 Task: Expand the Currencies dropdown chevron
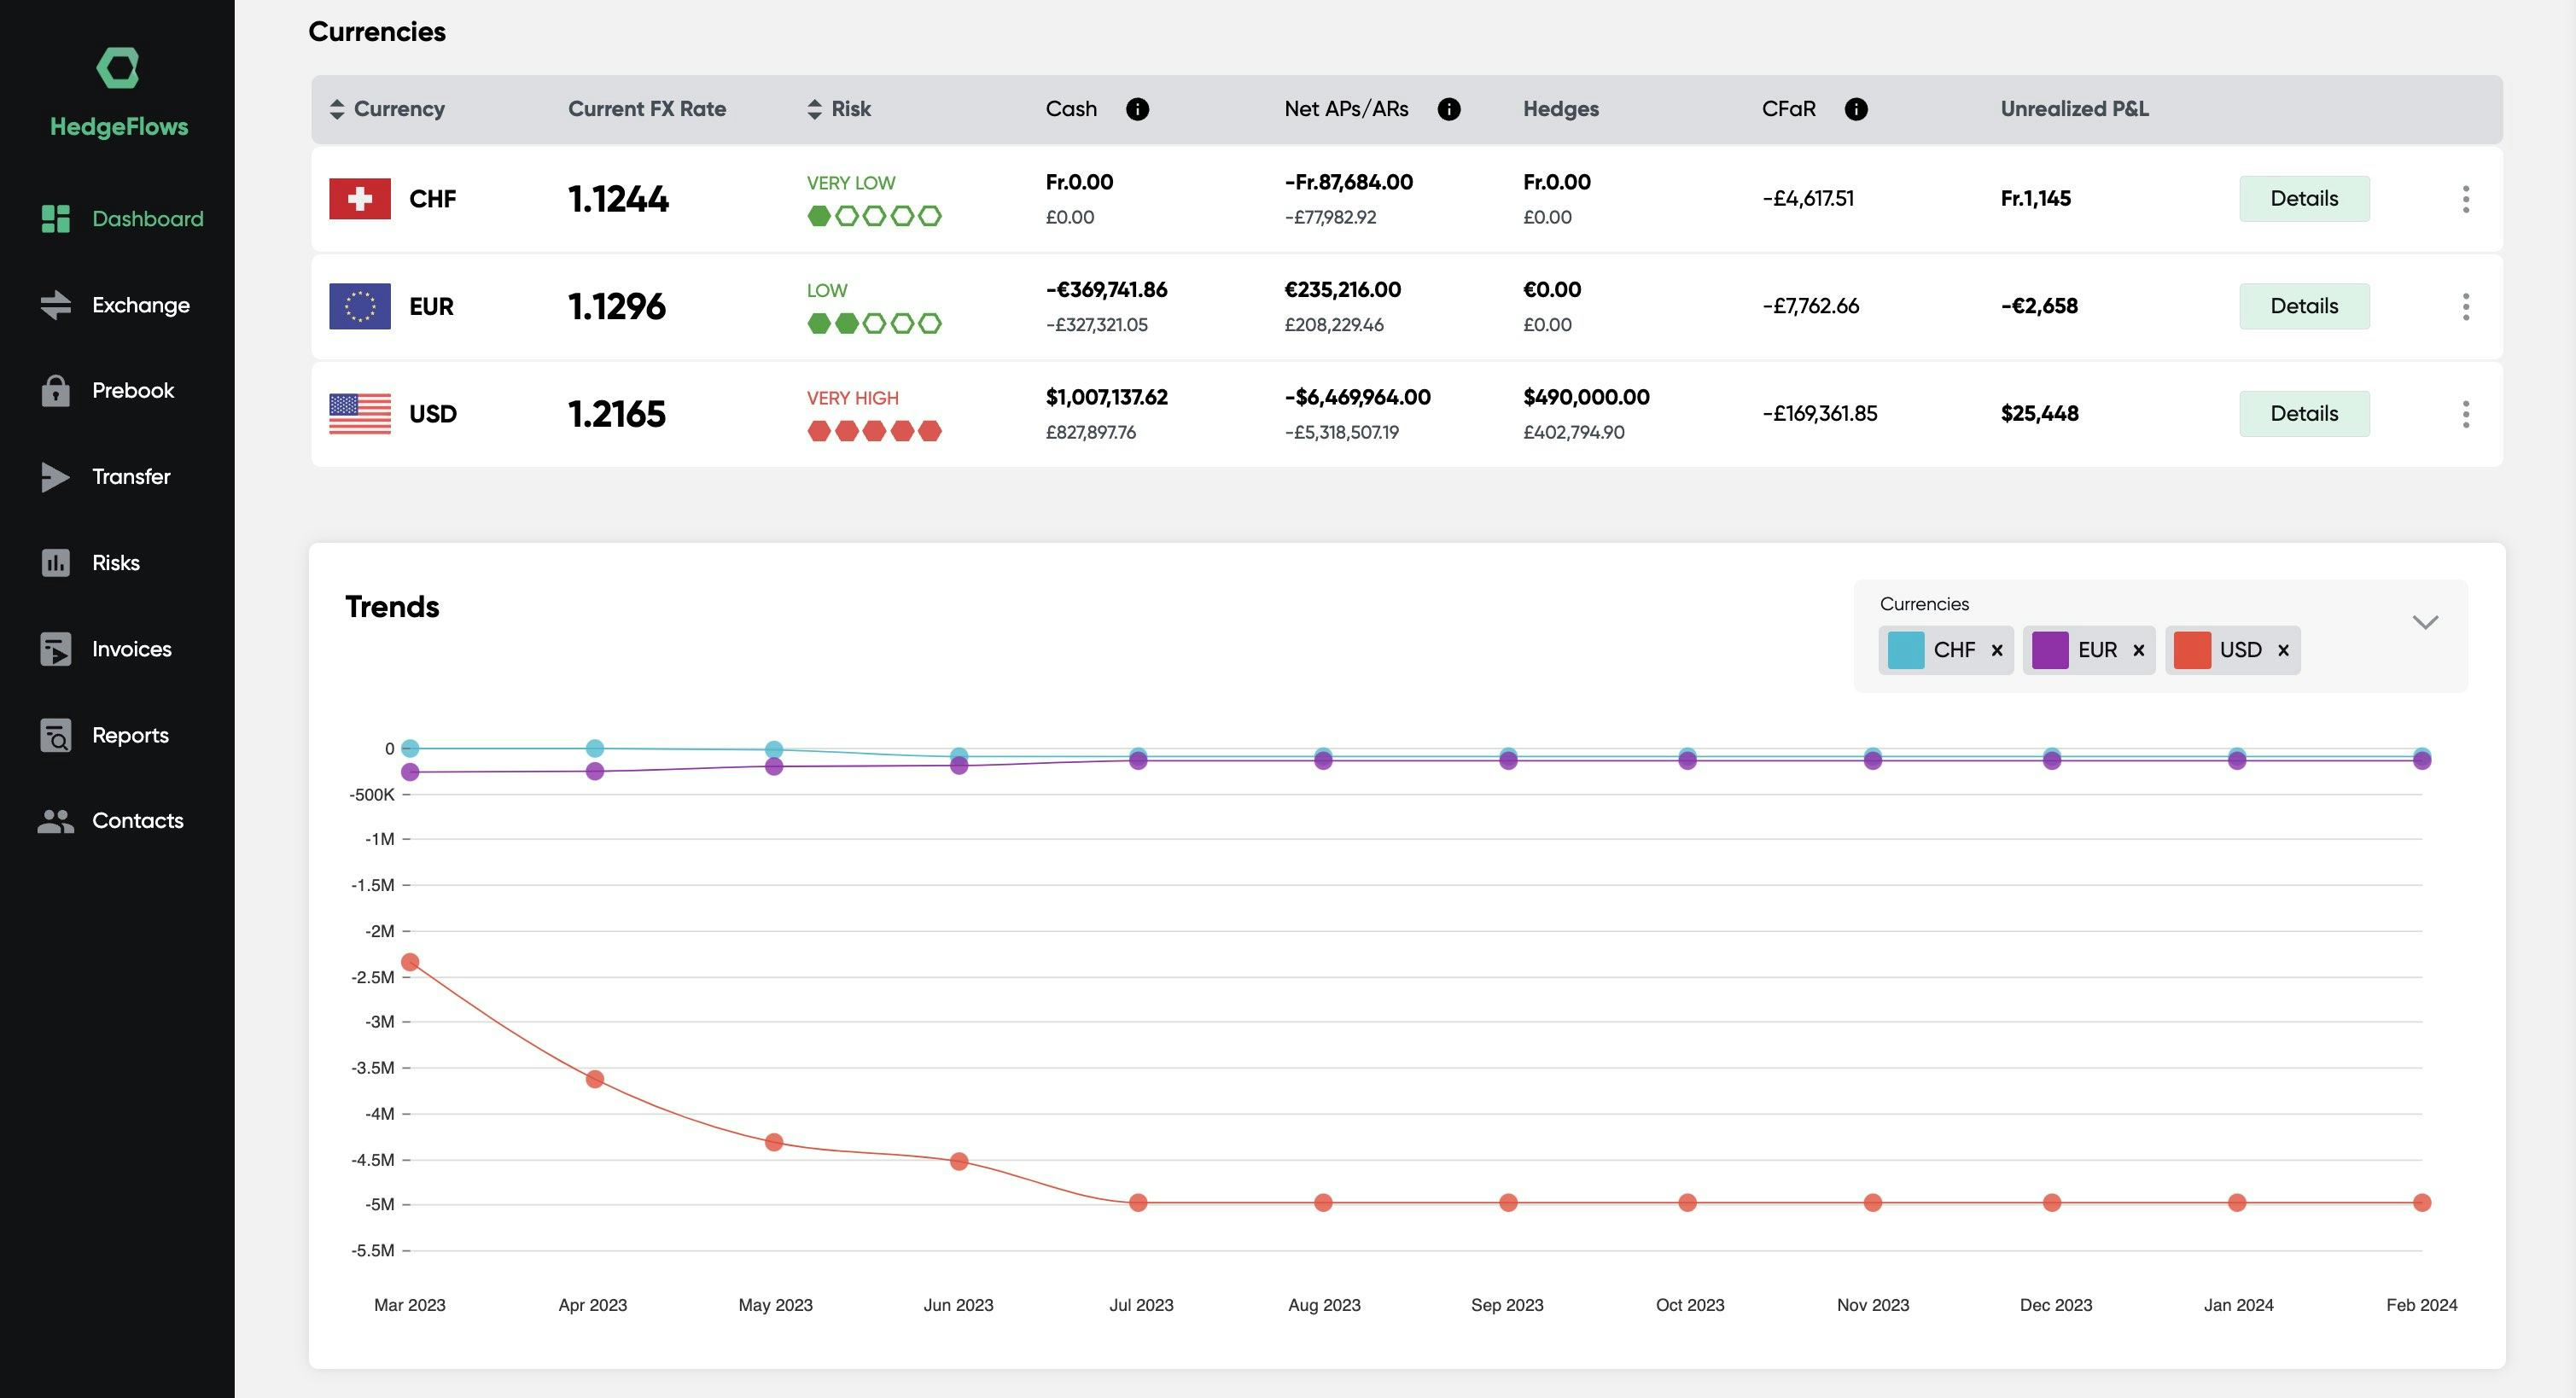2425,622
